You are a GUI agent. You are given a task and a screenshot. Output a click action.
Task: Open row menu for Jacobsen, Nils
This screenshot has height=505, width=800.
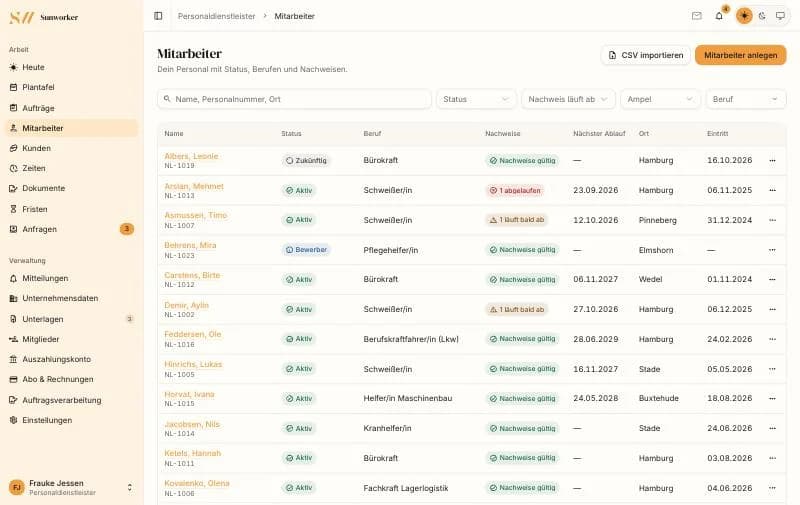click(772, 428)
